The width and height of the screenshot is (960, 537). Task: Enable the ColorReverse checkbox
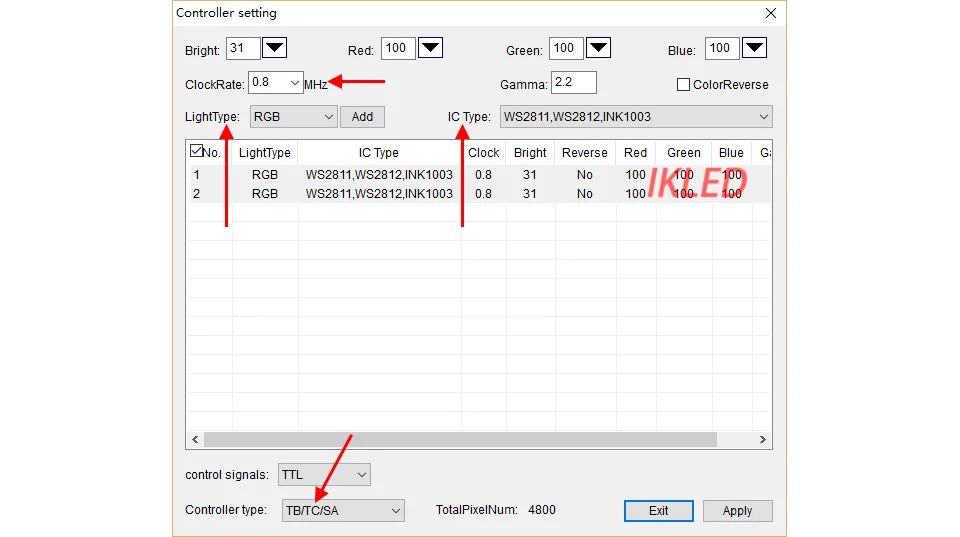tap(683, 84)
